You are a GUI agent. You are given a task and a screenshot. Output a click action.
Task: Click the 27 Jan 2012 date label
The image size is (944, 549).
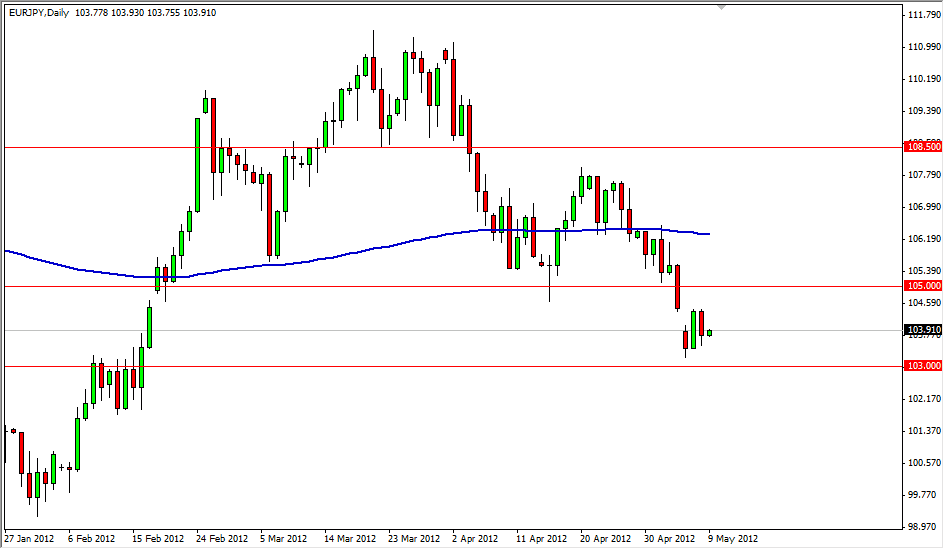30,538
